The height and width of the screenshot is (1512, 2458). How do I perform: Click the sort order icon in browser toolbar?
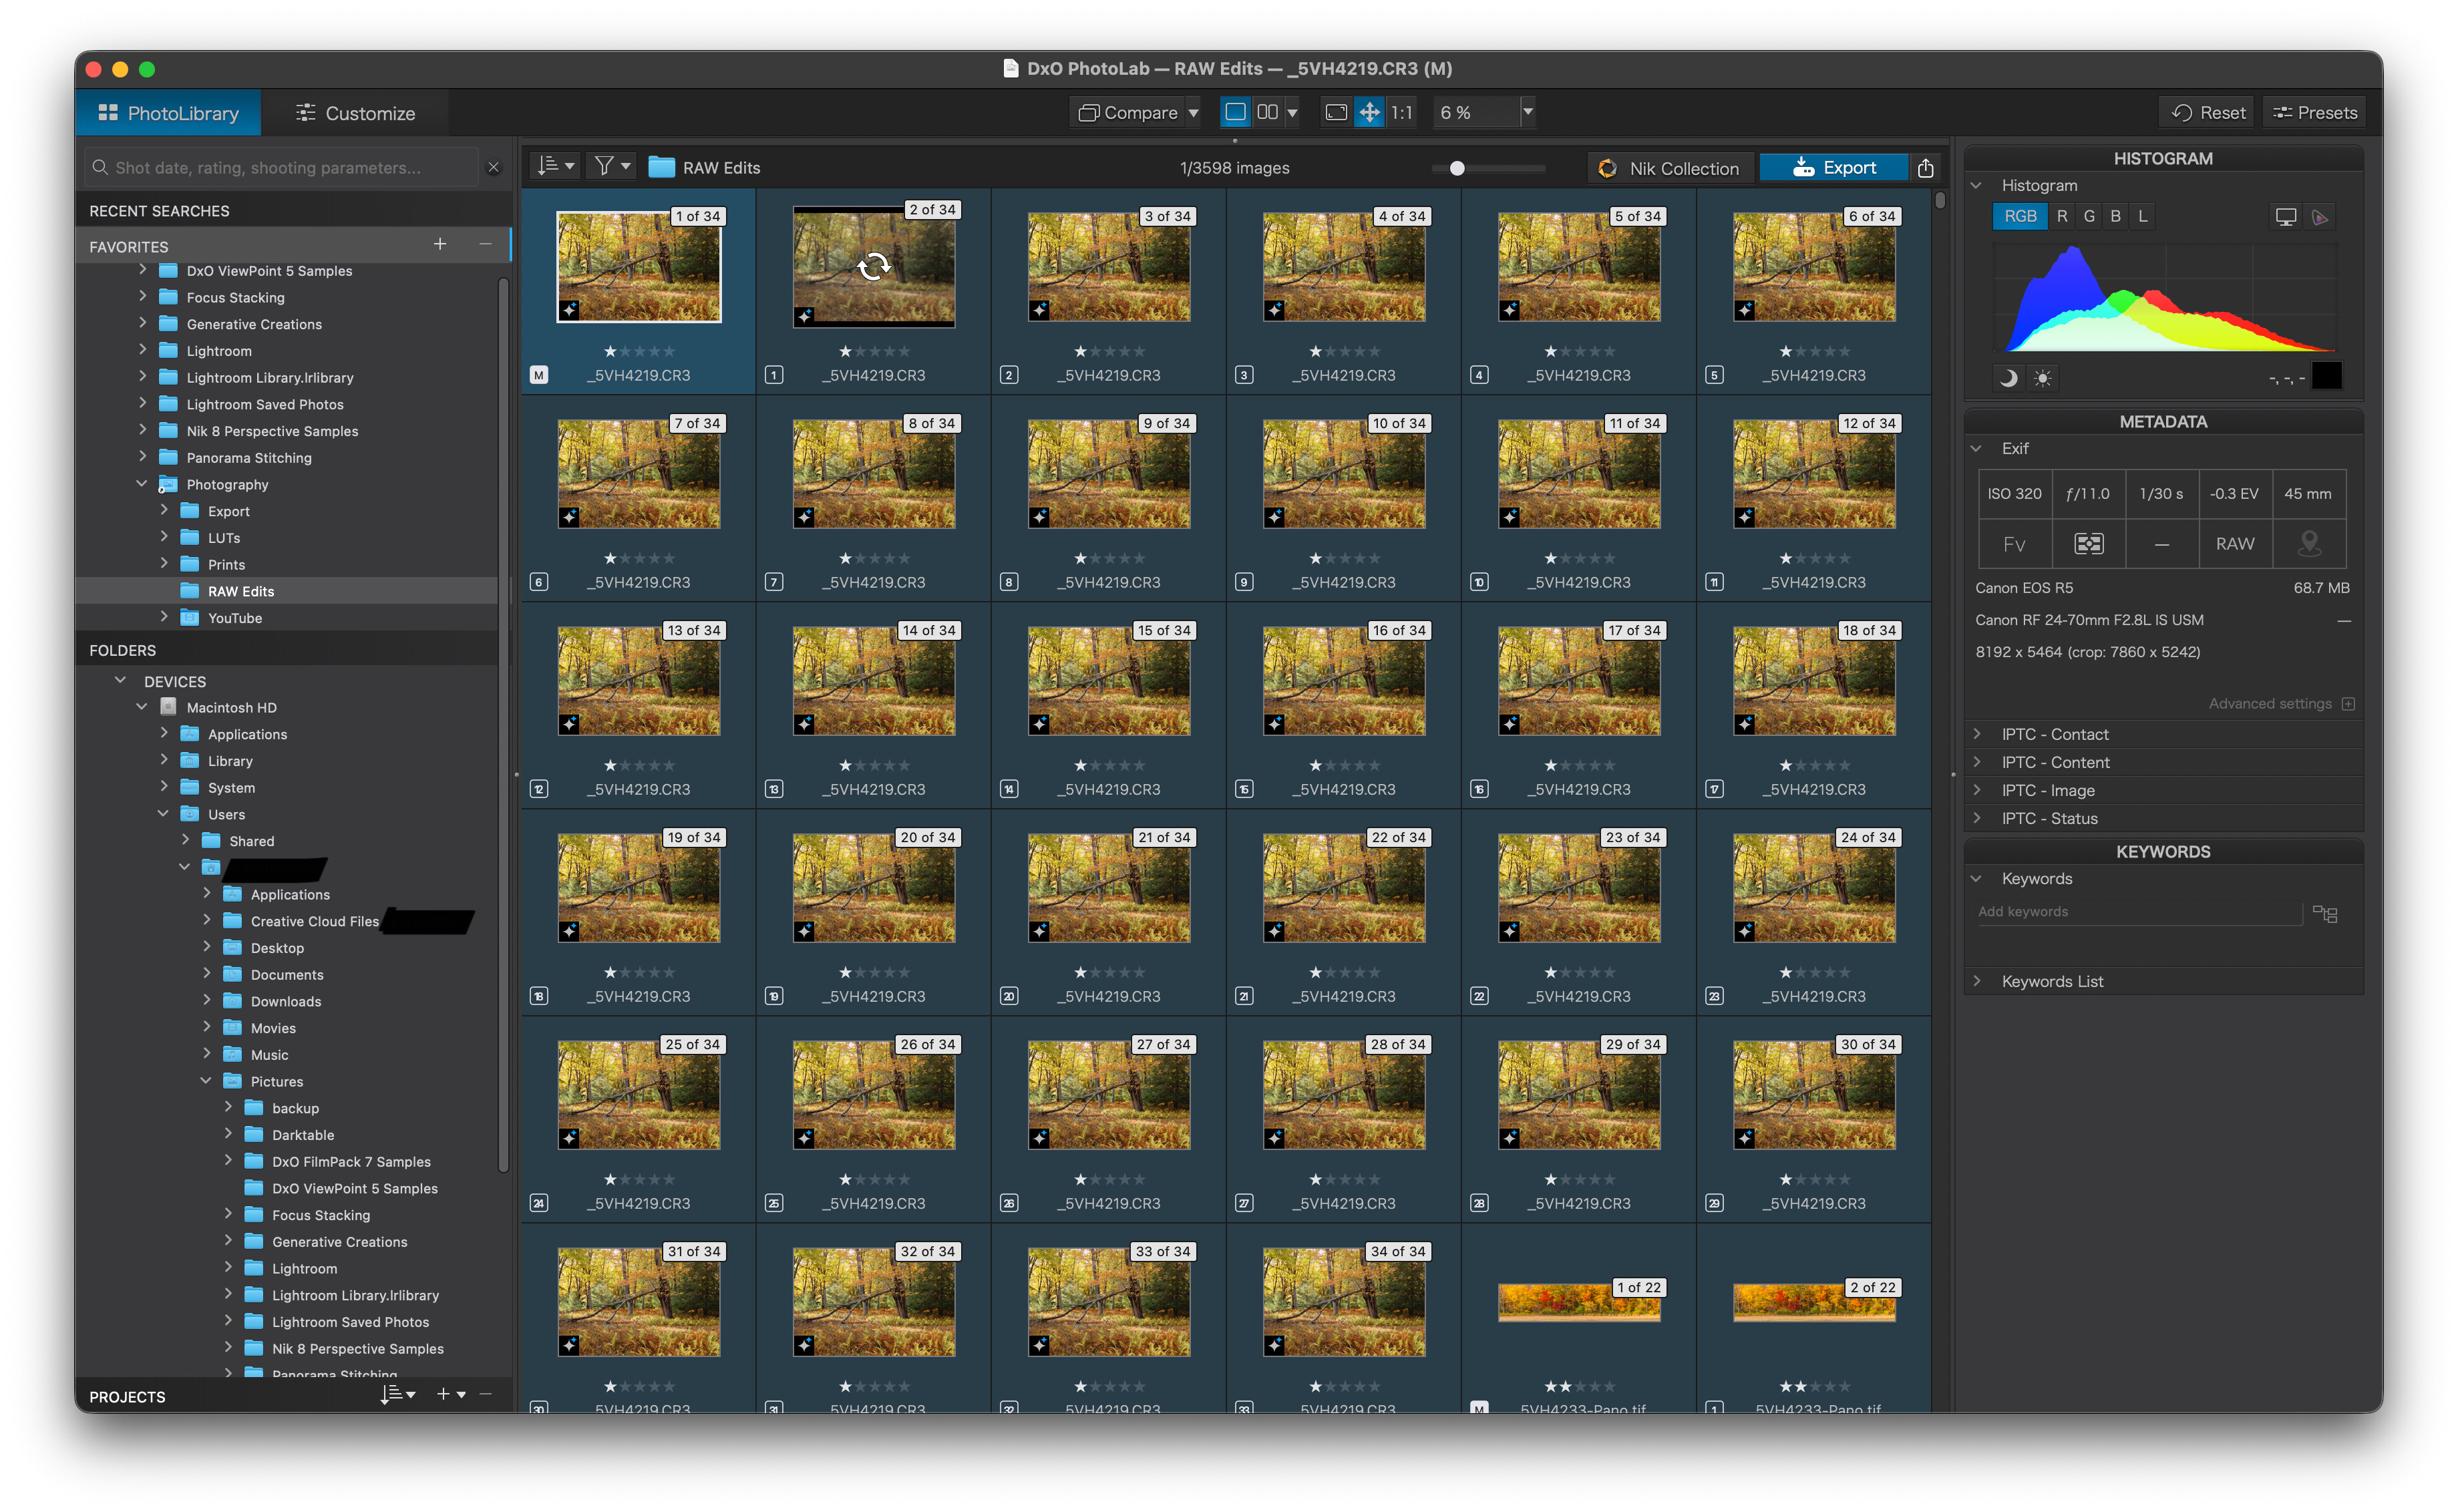point(549,167)
